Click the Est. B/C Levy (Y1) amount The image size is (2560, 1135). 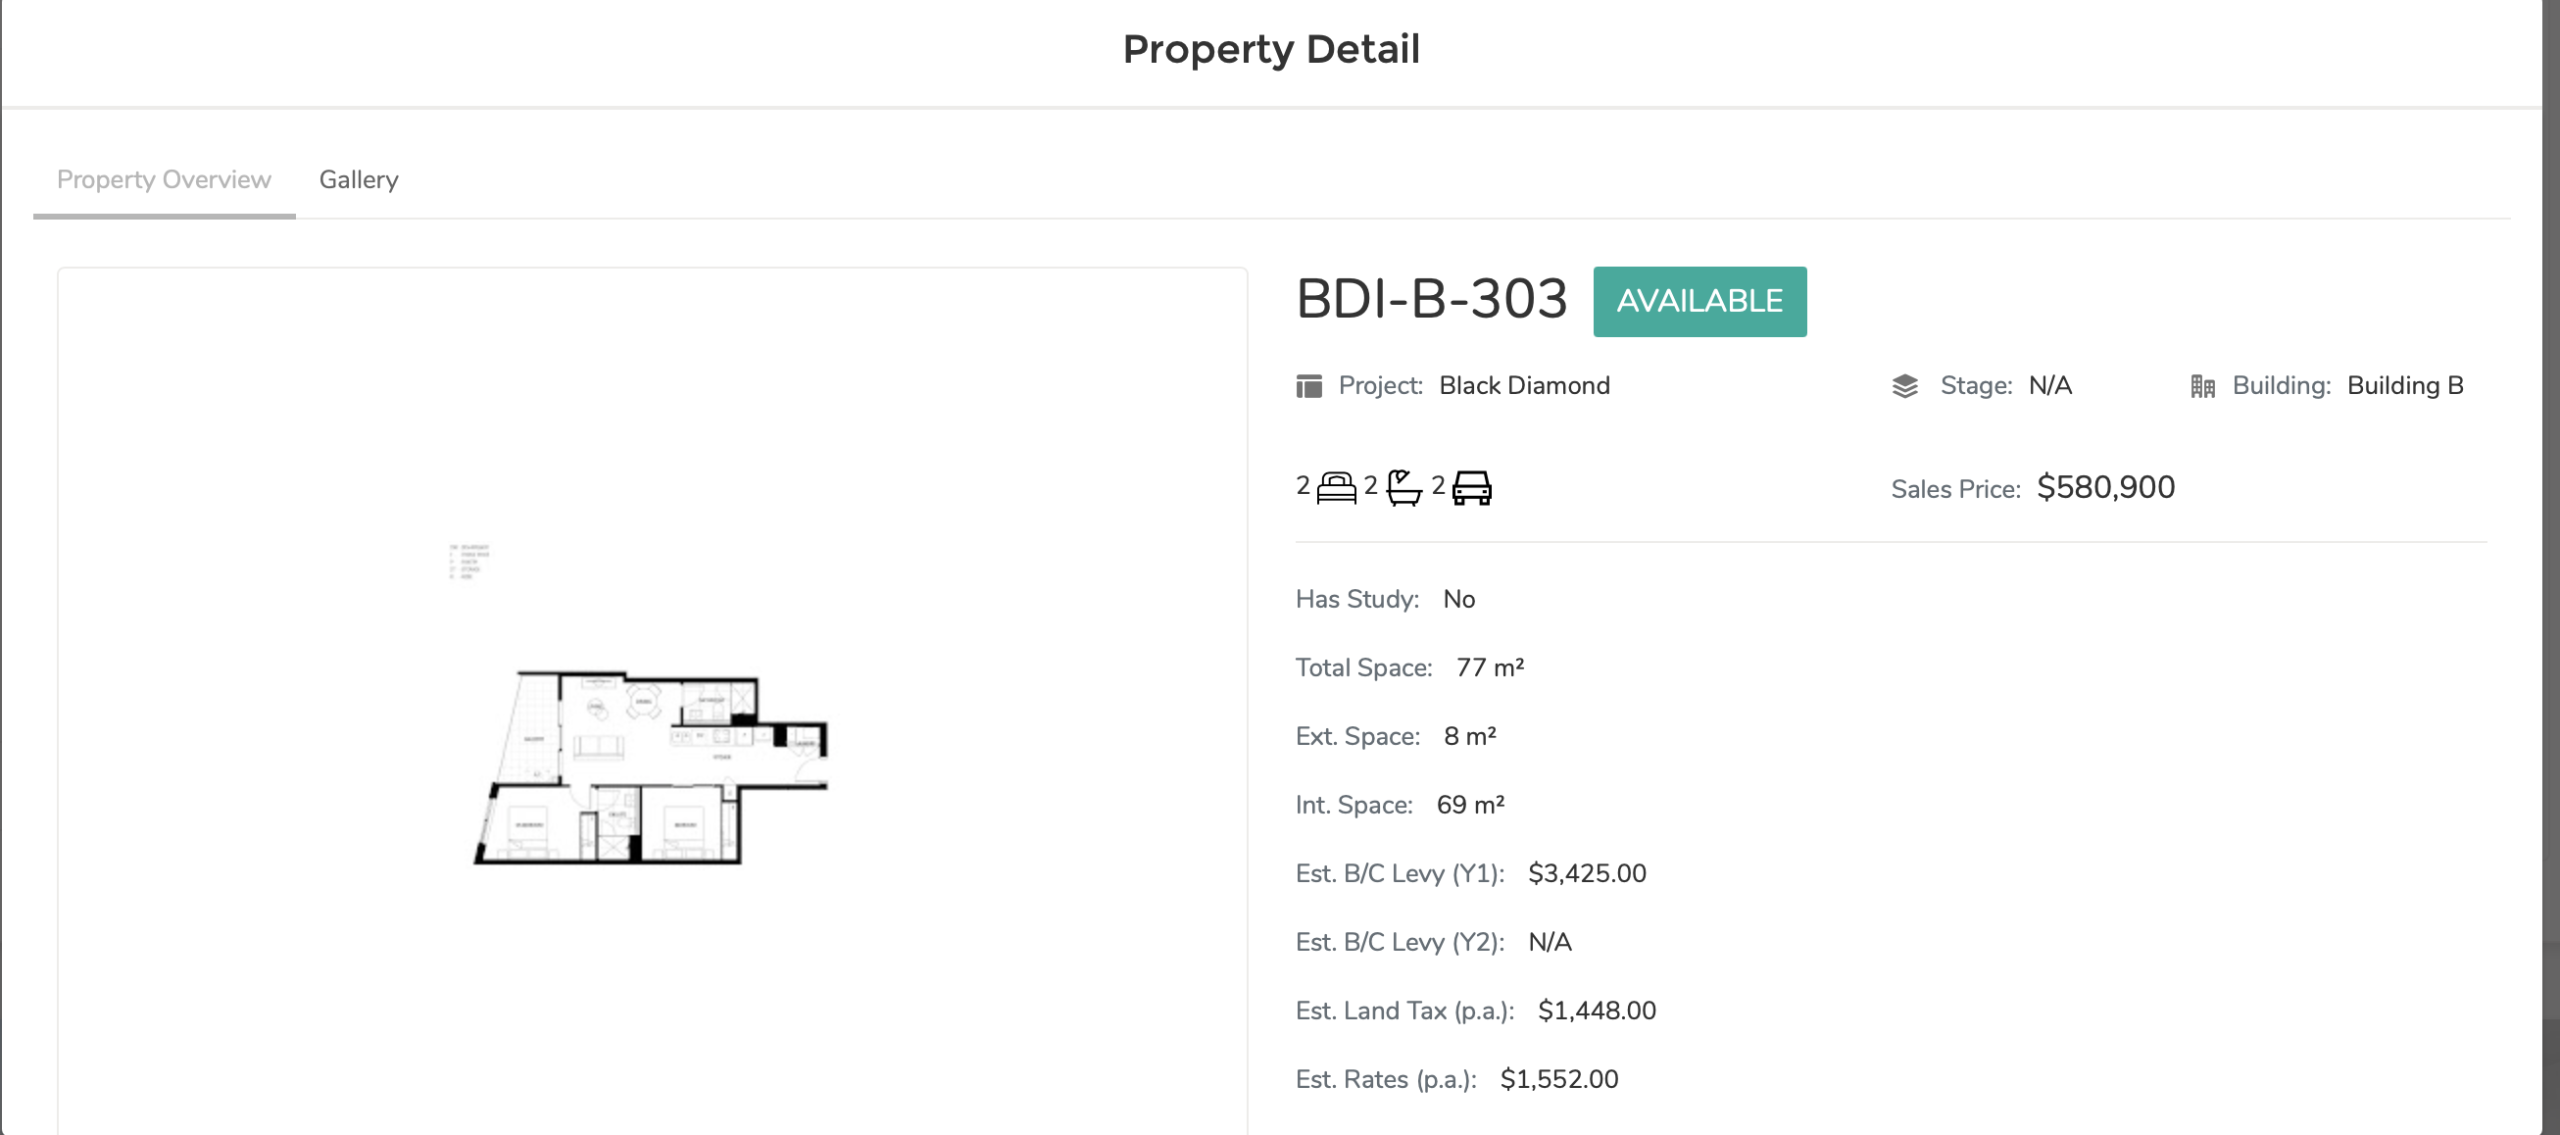point(1586,874)
